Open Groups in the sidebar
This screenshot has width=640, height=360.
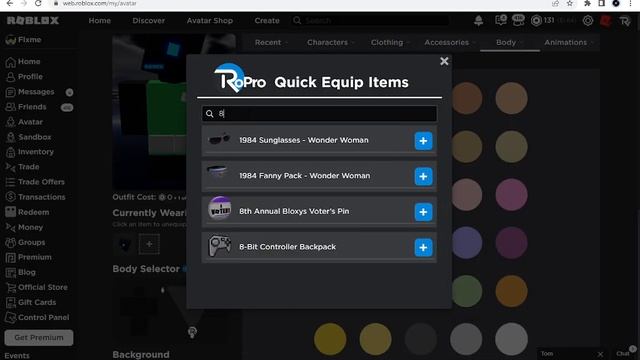pyautogui.click(x=26, y=242)
